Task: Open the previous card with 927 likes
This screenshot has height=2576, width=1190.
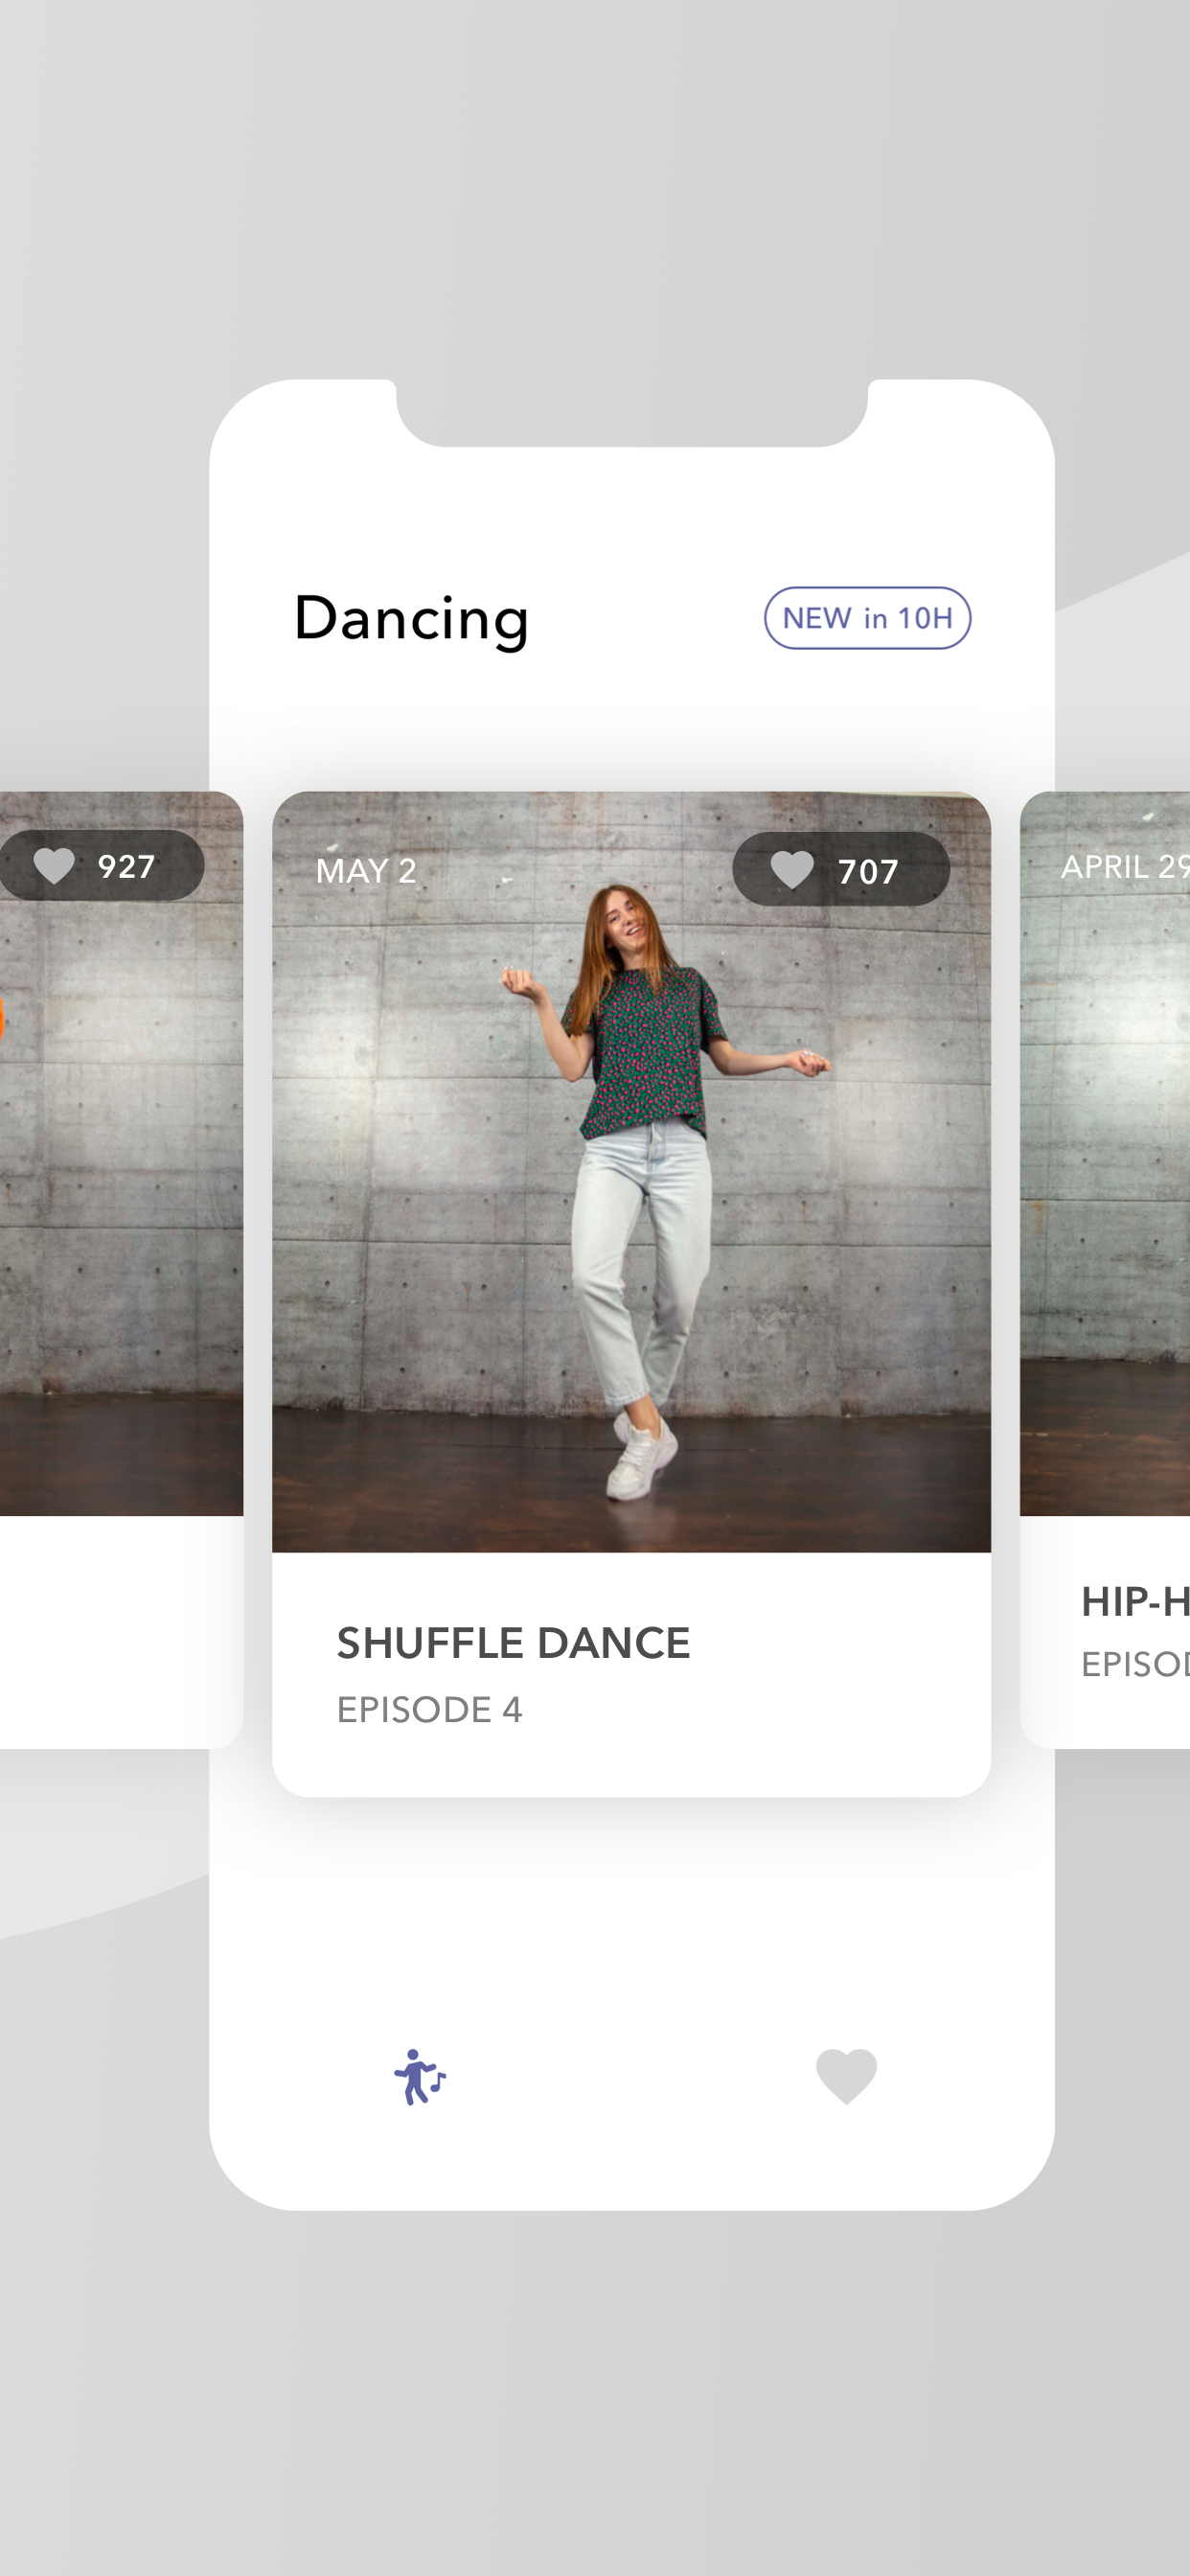Action: 121,1269
